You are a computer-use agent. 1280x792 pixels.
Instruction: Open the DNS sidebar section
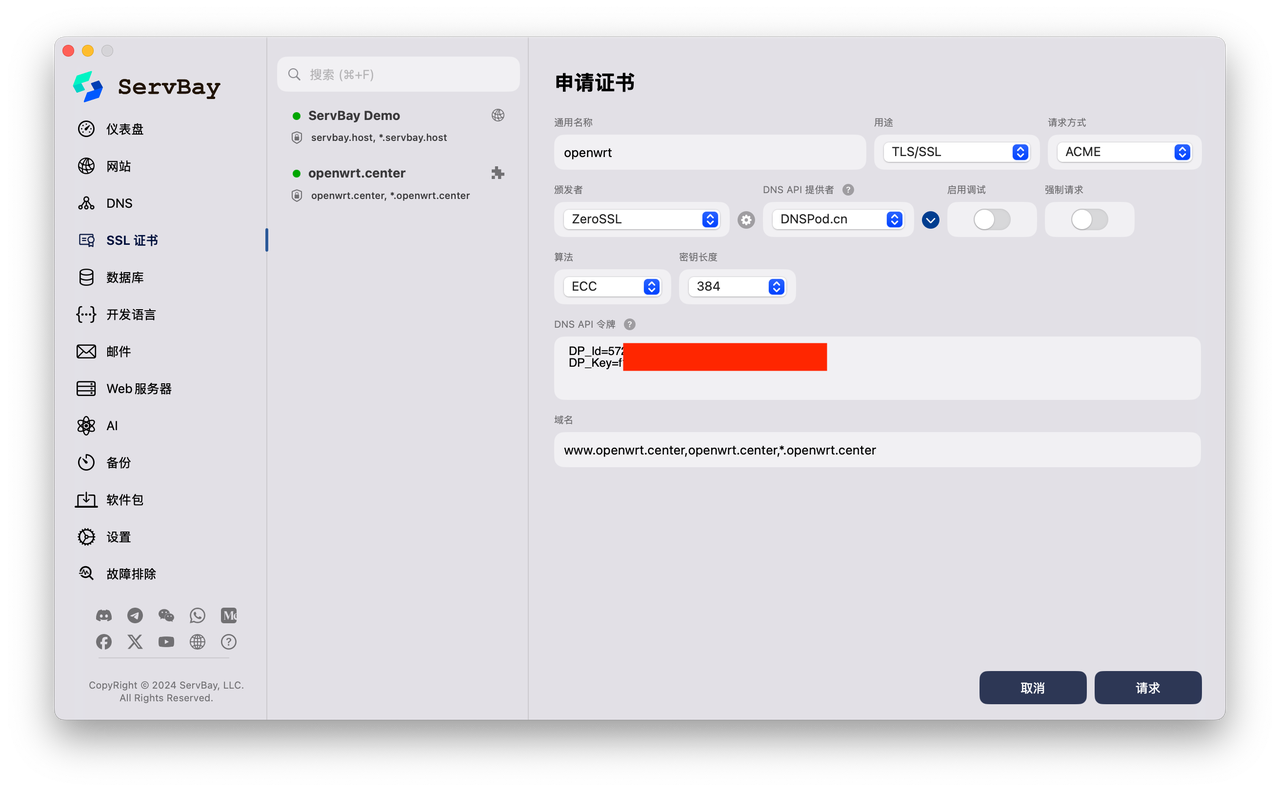119,203
